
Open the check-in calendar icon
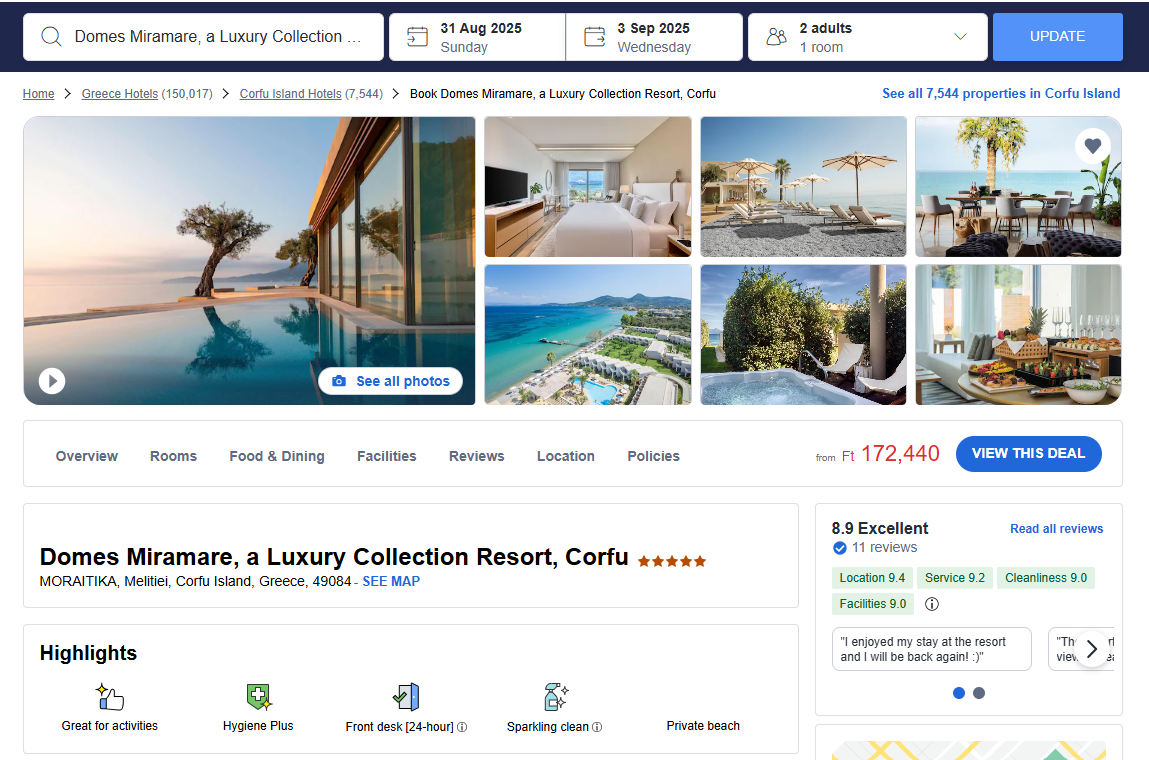[417, 37]
